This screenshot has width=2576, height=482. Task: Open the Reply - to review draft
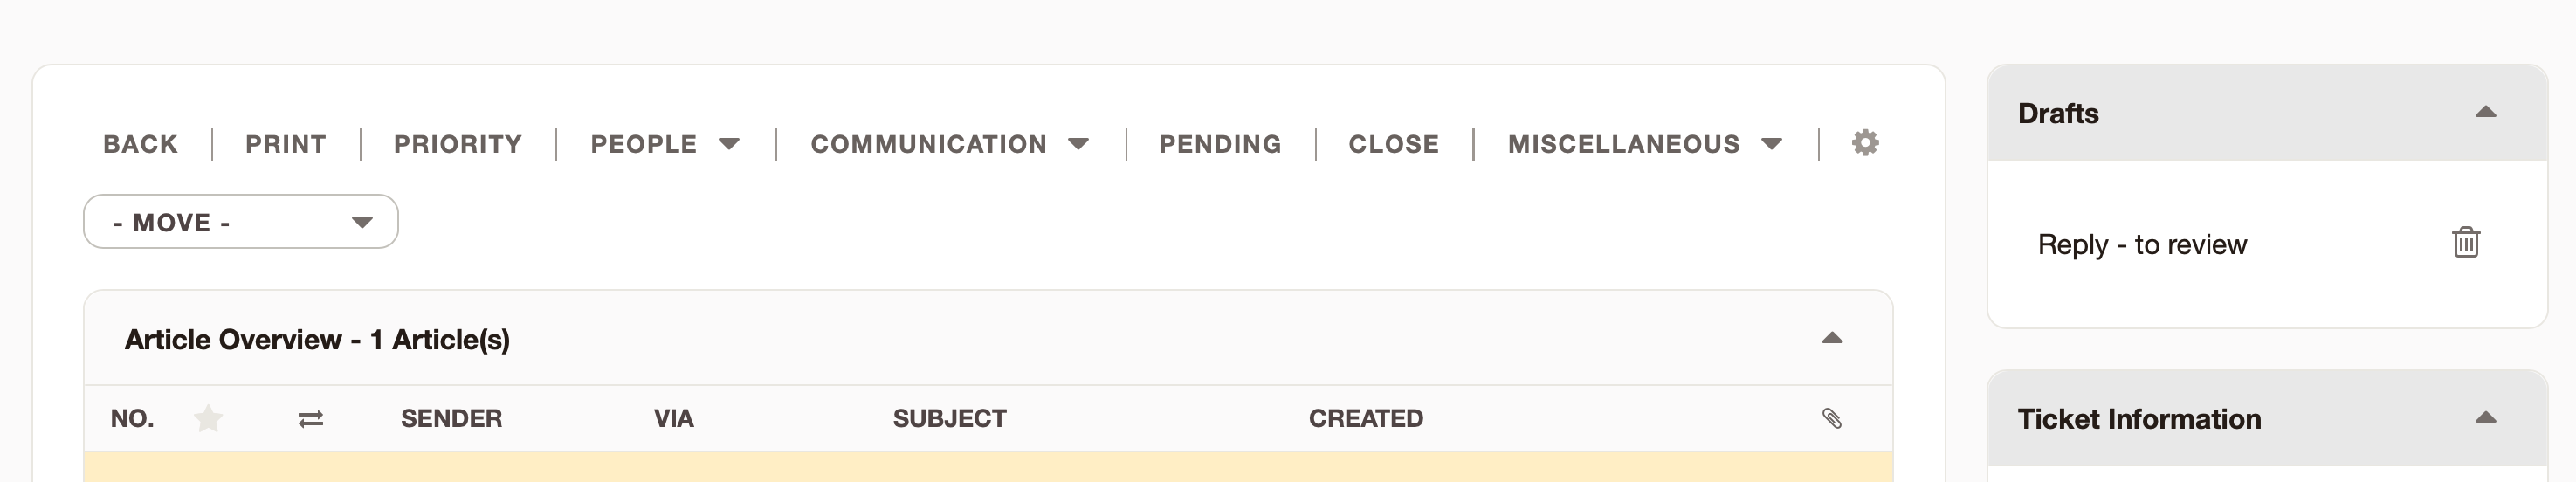[x=2142, y=245]
